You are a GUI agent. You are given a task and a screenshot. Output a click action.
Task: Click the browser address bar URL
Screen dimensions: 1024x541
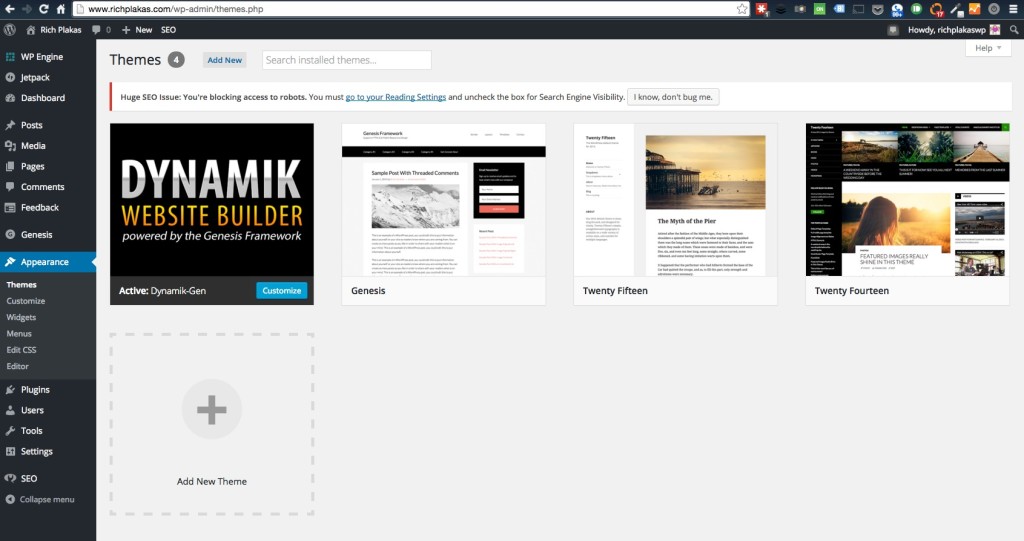click(175, 9)
